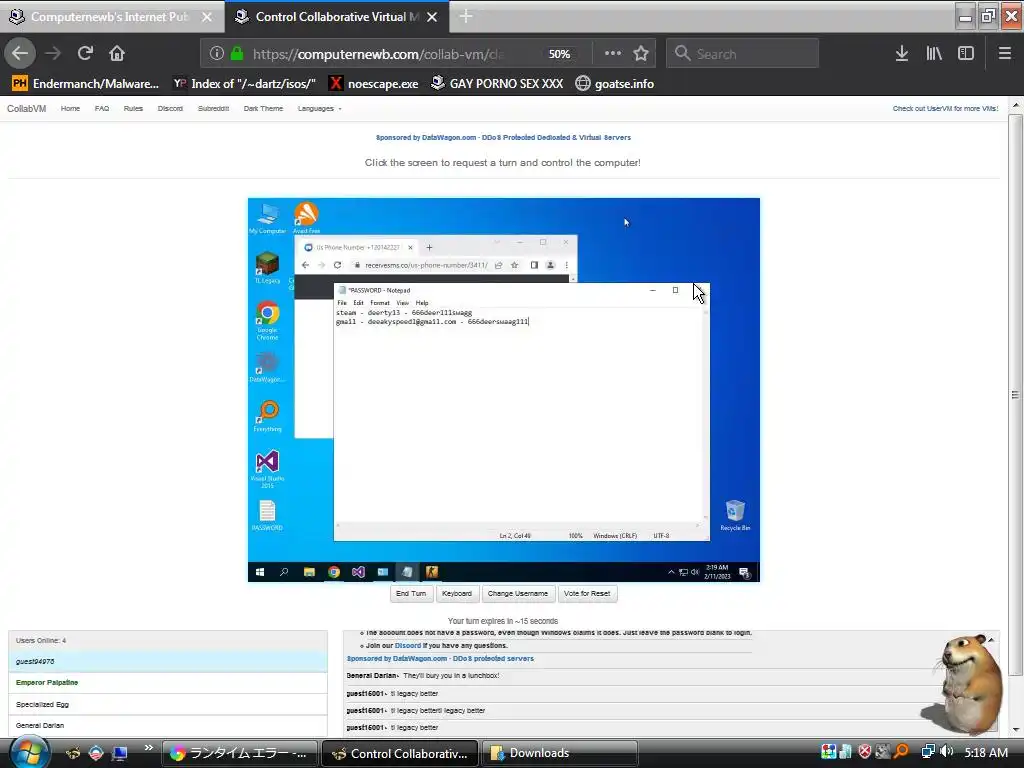Expand the Languages dropdown

pyautogui.click(x=319, y=108)
